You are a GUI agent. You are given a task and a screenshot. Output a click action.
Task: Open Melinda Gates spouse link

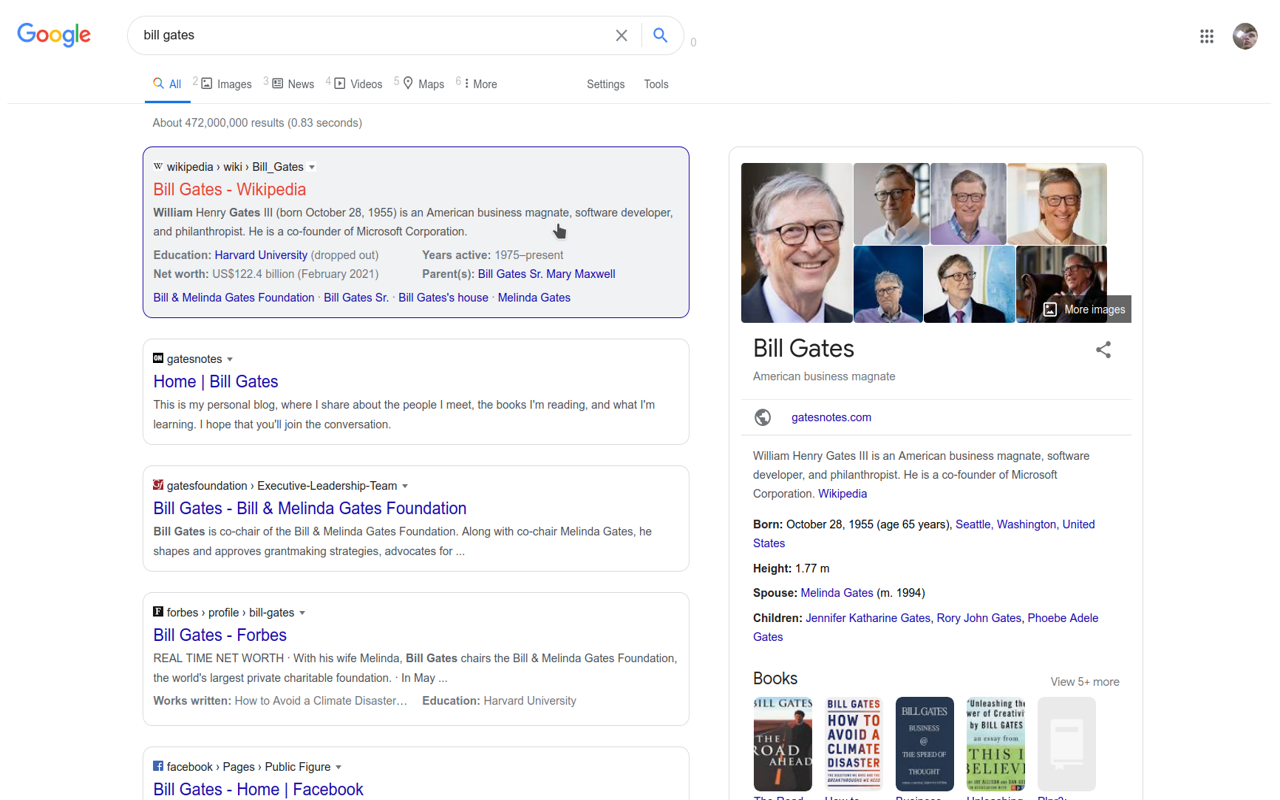(x=836, y=593)
